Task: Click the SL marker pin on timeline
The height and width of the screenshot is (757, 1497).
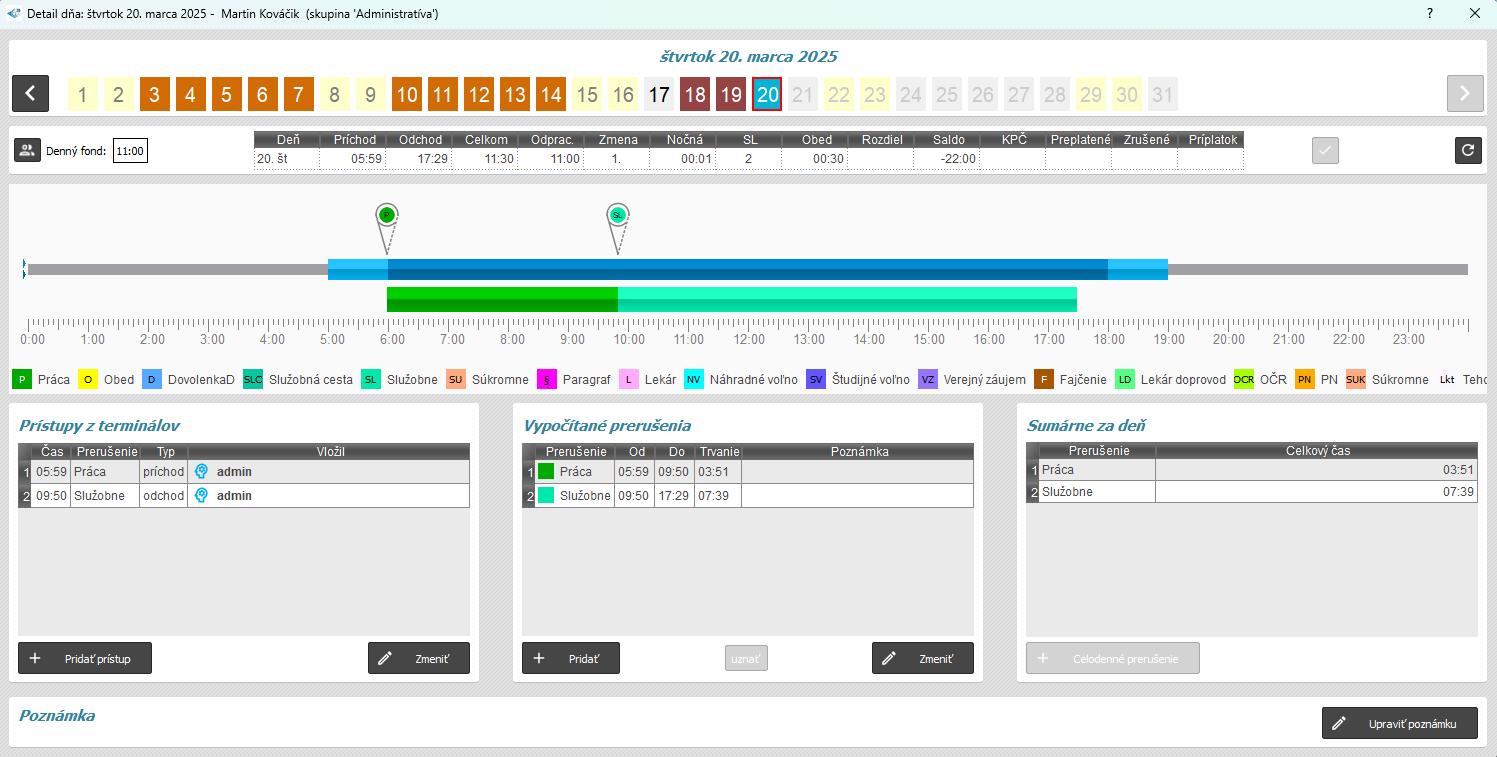Action: point(618,215)
